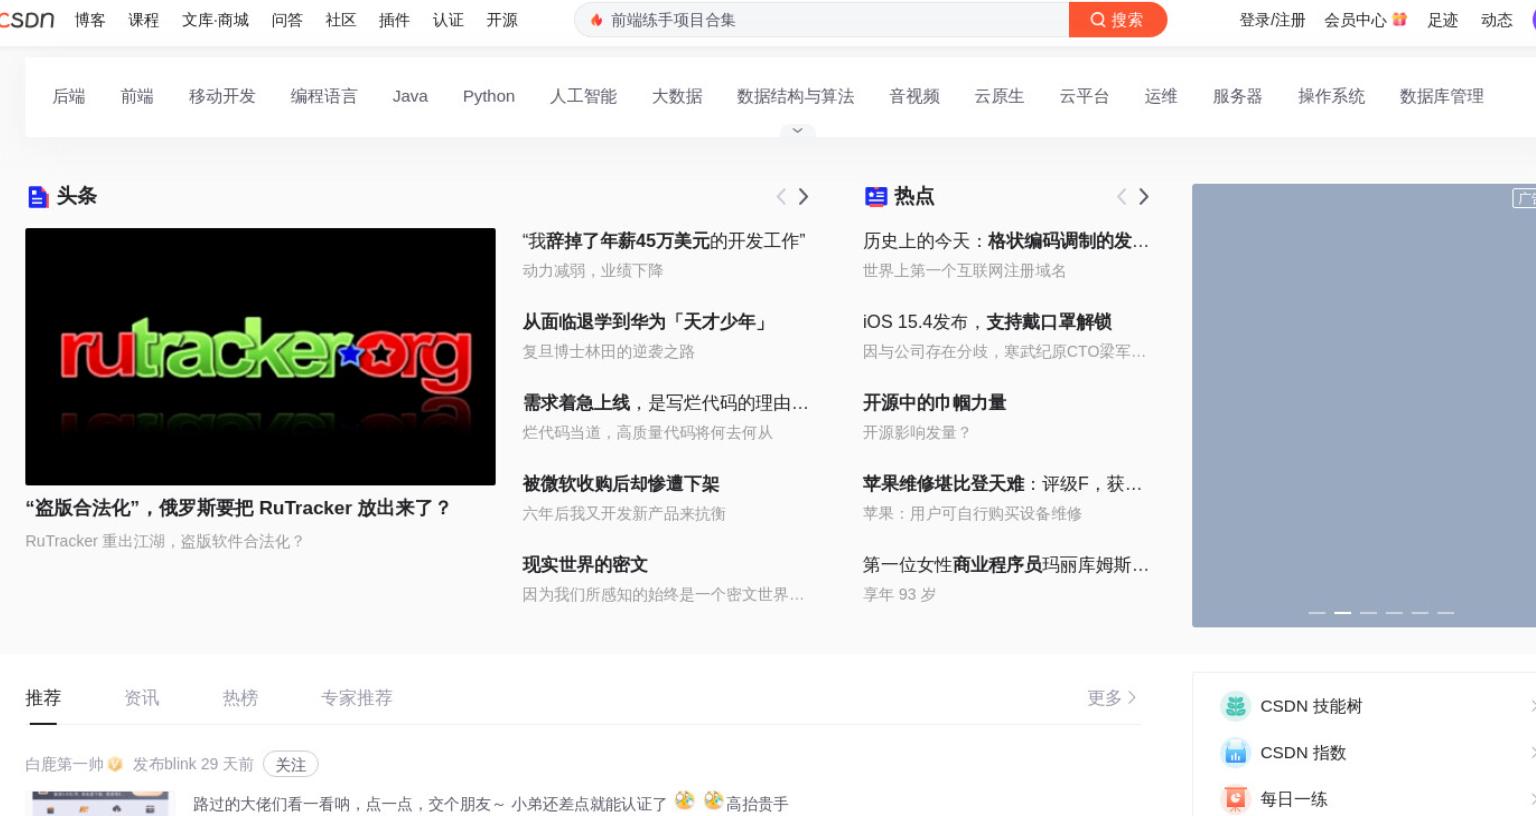Click the fire icon in search box

(x=597, y=20)
